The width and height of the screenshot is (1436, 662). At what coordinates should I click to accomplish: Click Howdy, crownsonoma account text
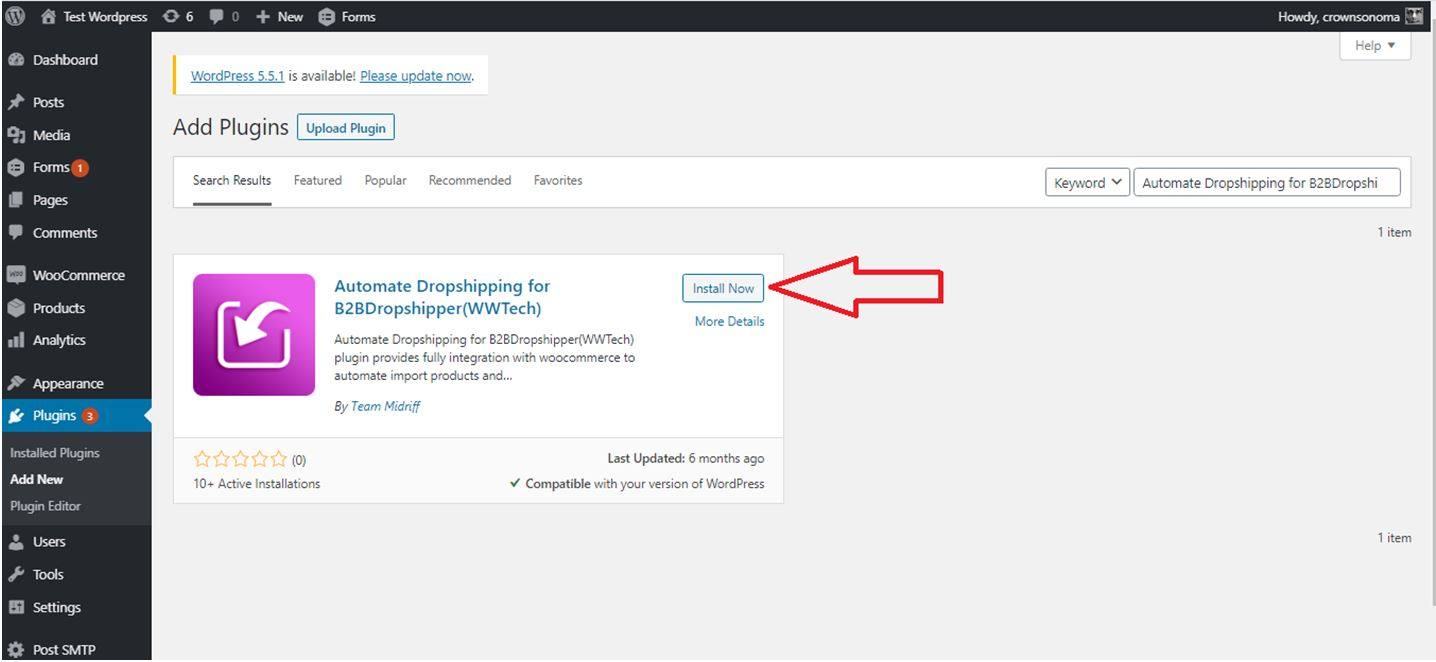pyautogui.click(x=1339, y=17)
